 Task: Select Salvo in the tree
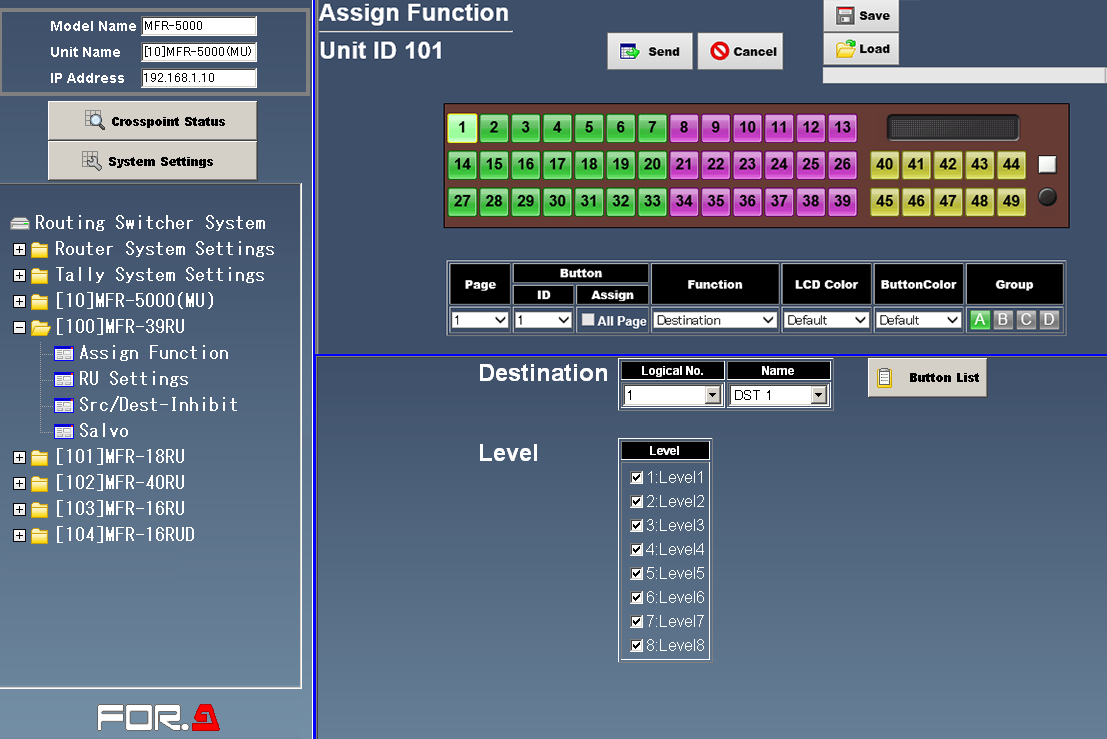click(x=103, y=431)
